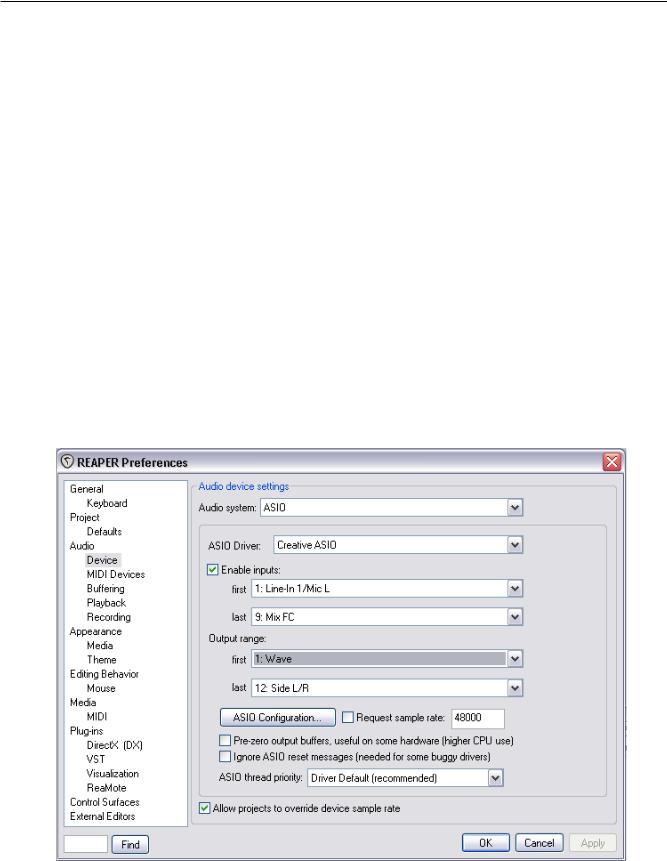Click the REAPER logo icon in title bar
Viewport: 667px width, 861px height.
point(67,462)
